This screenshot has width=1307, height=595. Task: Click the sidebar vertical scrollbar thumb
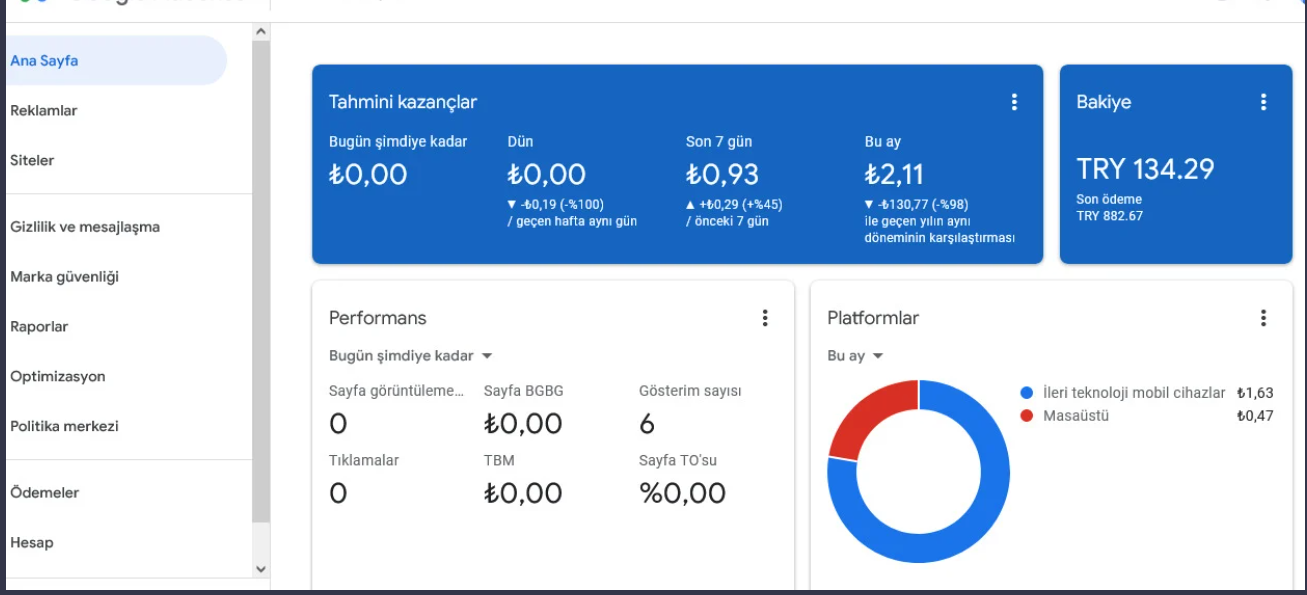click(x=261, y=283)
